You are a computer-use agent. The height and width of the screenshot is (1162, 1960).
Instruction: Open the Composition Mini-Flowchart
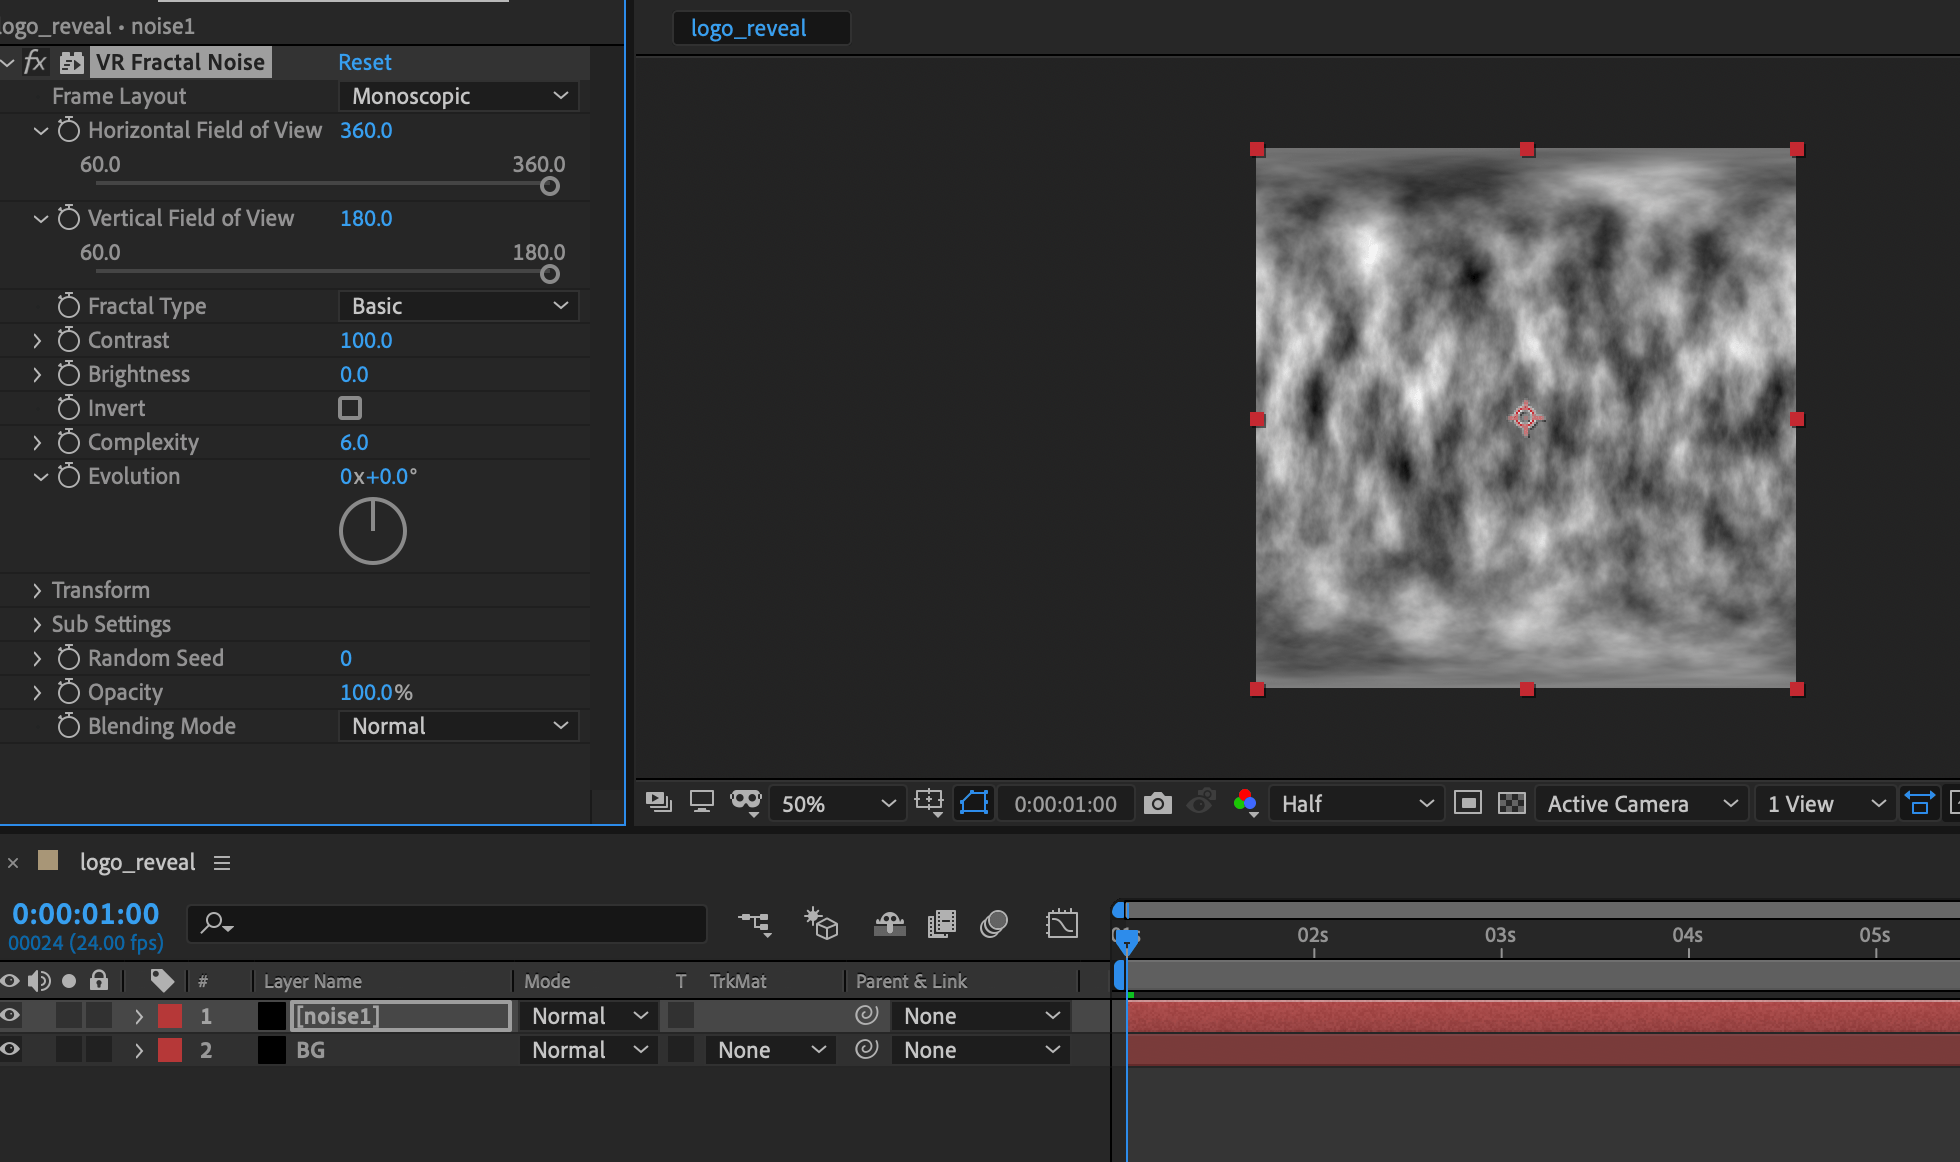tap(755, 924)
